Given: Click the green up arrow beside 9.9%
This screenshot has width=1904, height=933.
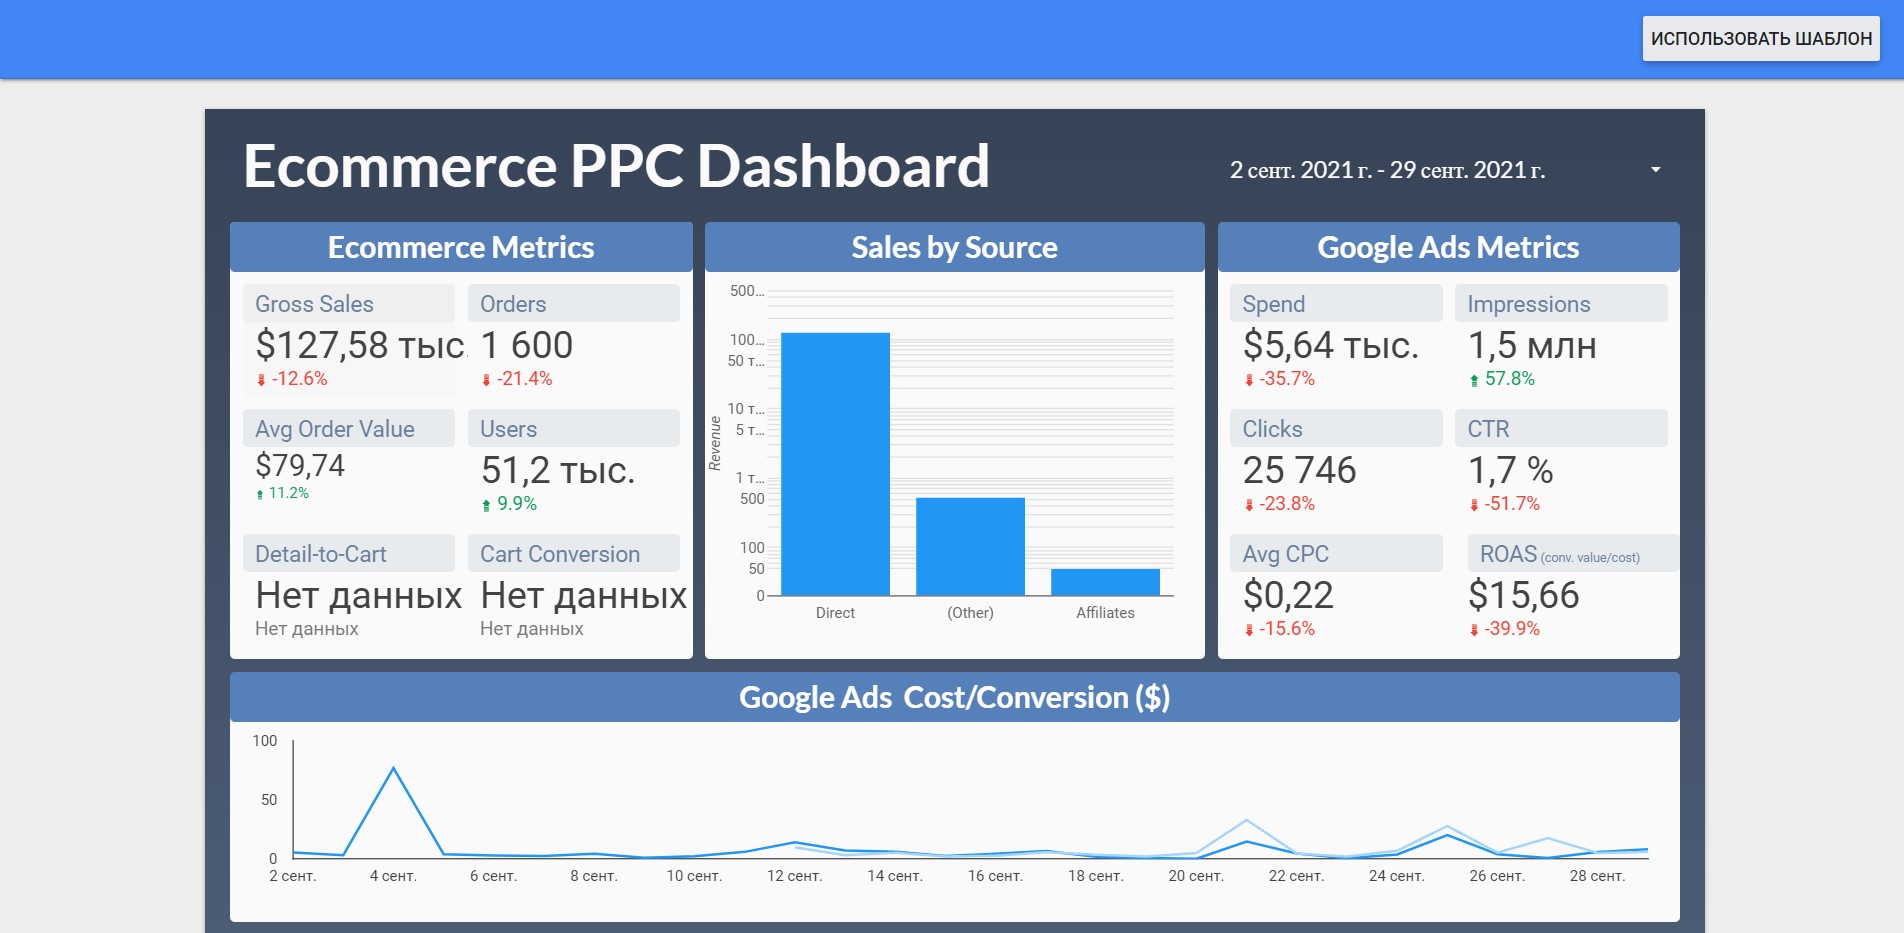Looking at the screenshot, I should pos(486,505).
